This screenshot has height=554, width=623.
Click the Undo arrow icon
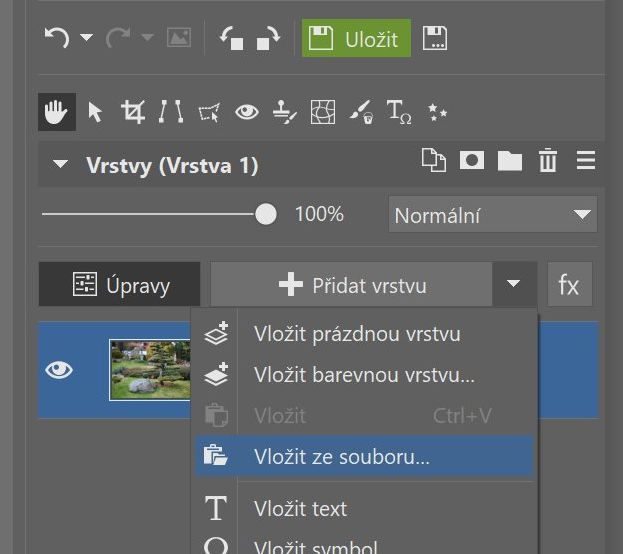click(x=56, y=38)
